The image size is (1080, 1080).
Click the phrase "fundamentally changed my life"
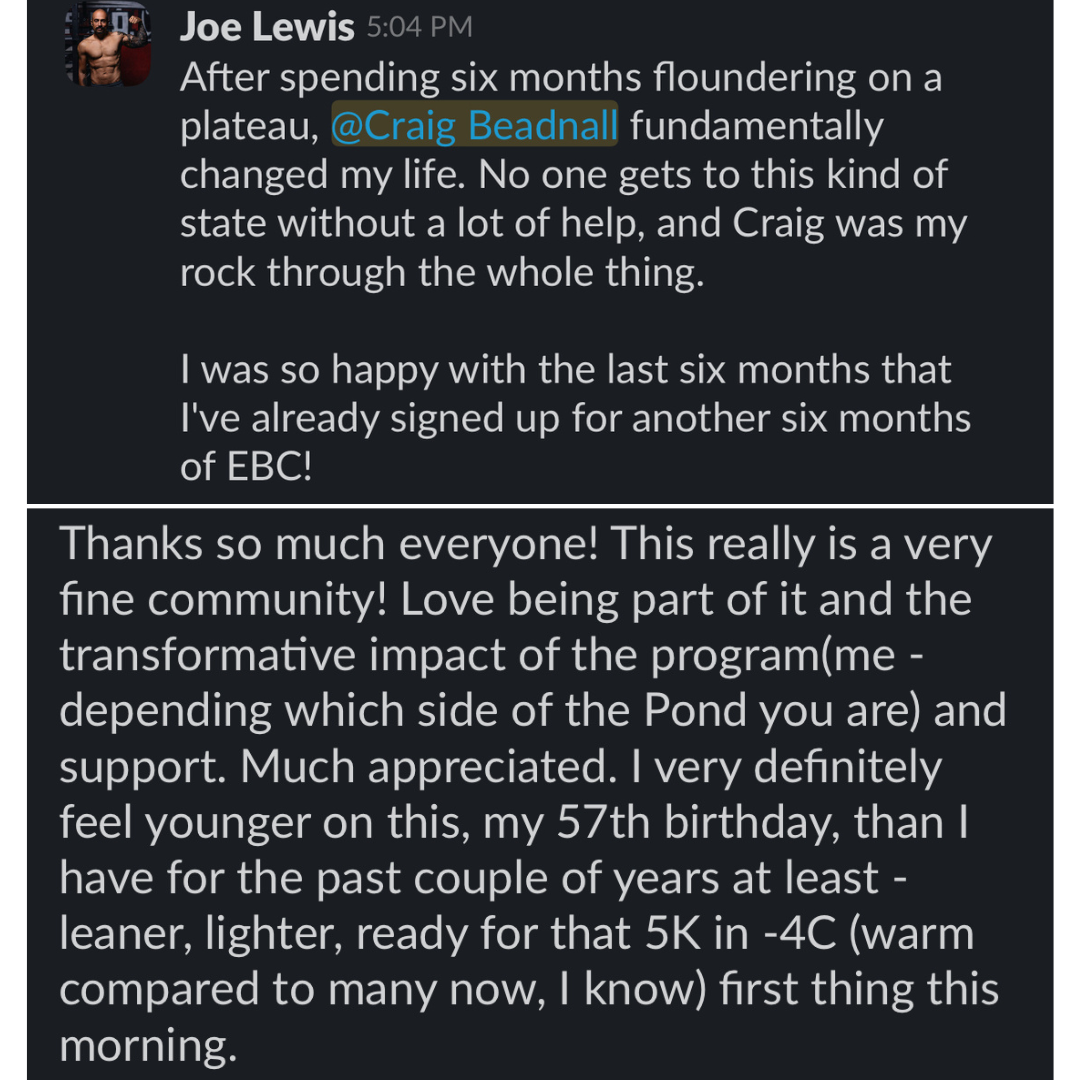click(x=640, y=150)
